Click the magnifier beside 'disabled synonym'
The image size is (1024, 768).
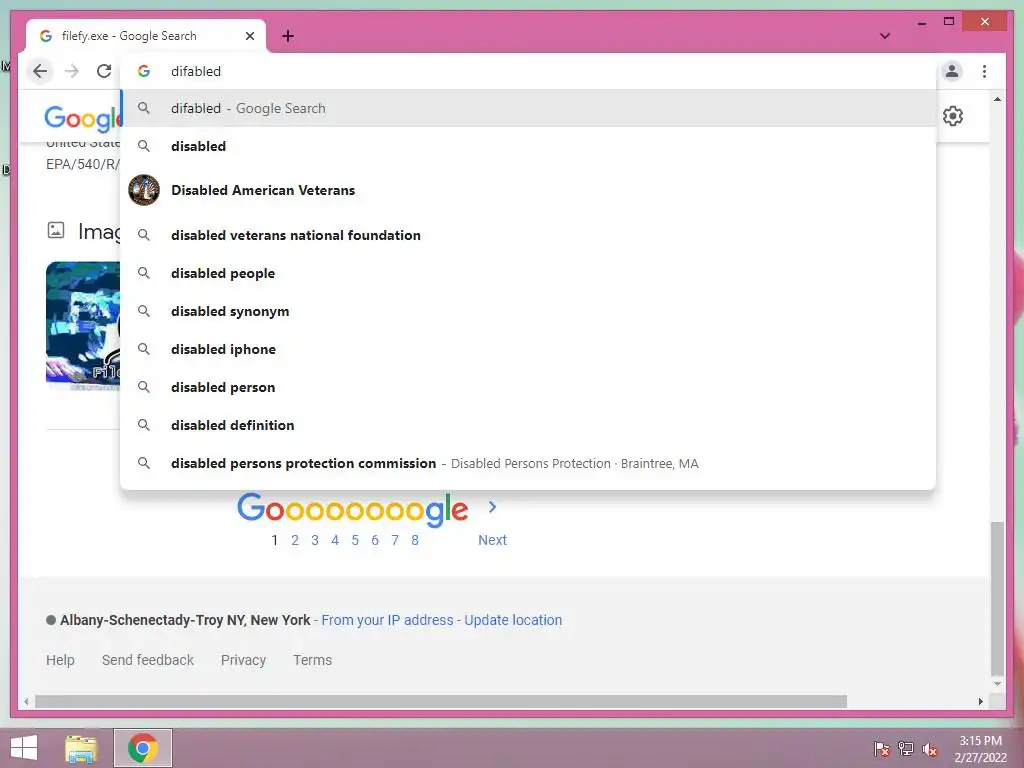[x=144, y=311]
